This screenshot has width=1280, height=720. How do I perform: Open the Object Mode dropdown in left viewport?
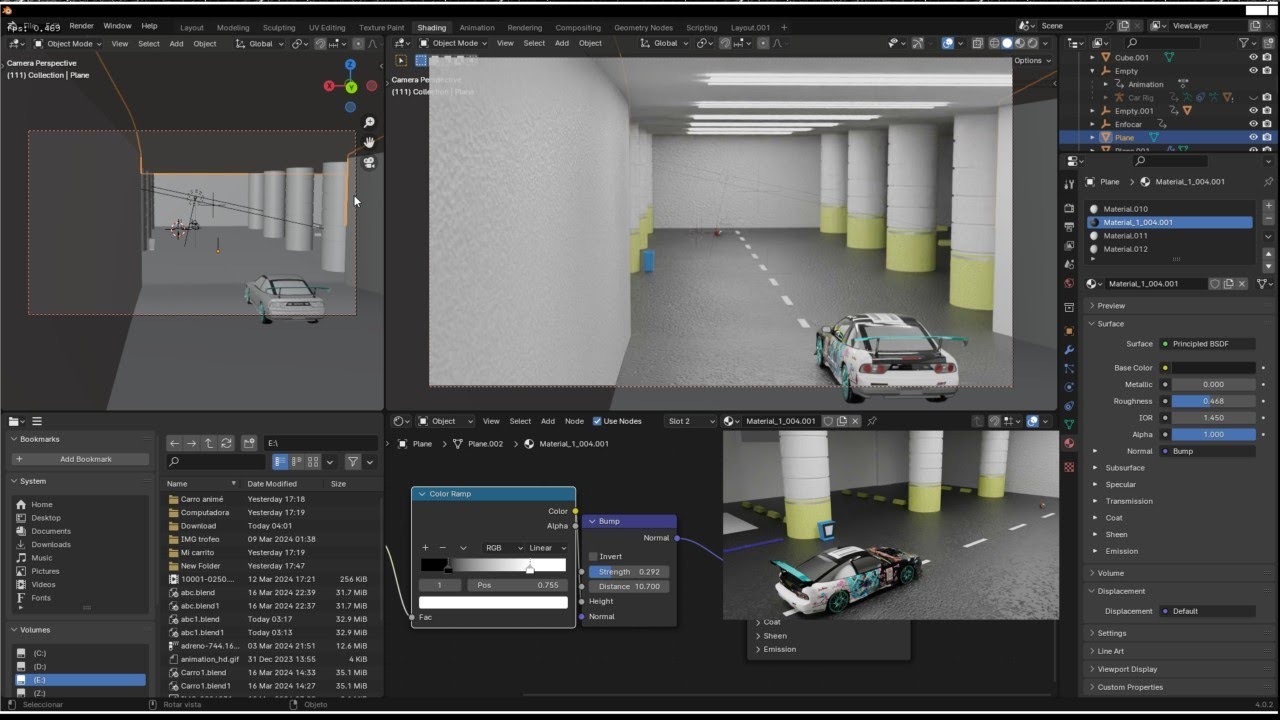click(x=67, y=44)
